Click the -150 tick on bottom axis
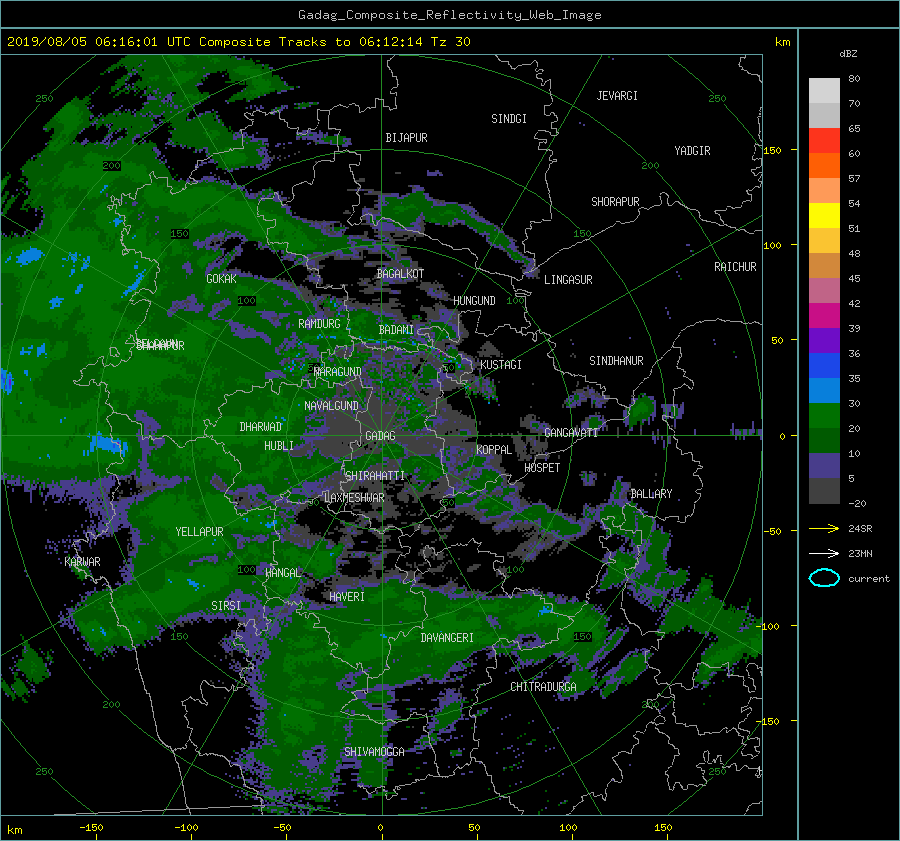This screenshot has width=900, height=841. tap(91, 828)
